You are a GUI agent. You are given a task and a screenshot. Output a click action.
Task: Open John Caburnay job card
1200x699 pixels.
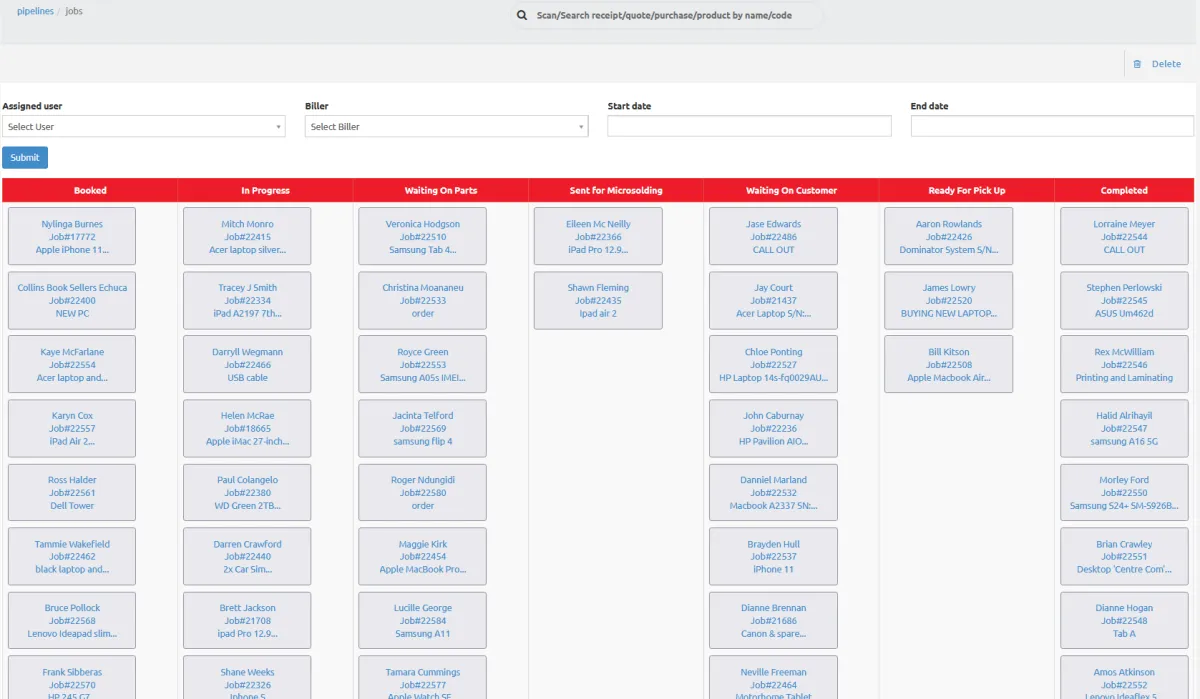coord(773,428)
